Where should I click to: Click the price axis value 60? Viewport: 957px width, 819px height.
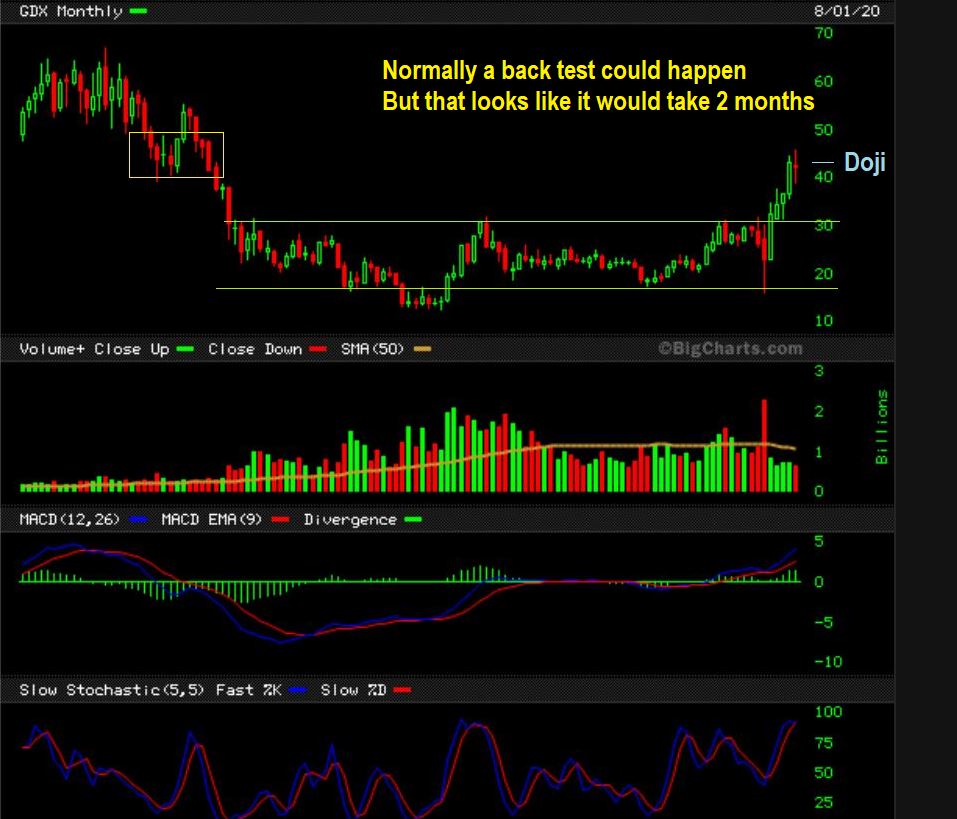pyautogui.click(x=824, y=81)
